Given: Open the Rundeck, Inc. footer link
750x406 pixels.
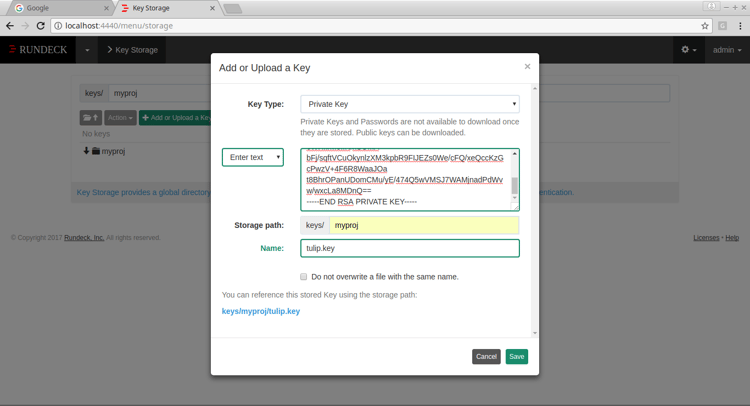Looking at the screenshot, I should 84,238.
